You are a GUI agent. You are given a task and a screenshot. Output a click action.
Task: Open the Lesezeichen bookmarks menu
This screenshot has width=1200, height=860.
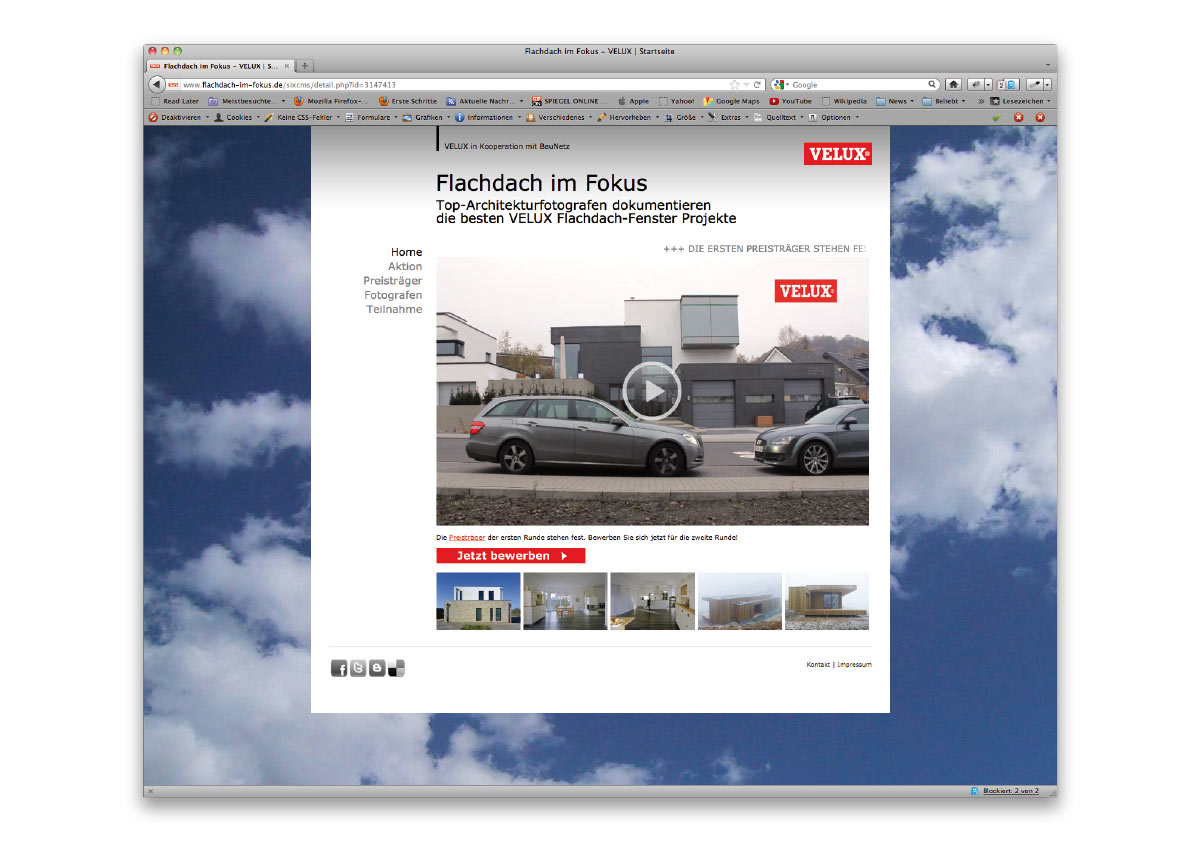[1020, 101]
